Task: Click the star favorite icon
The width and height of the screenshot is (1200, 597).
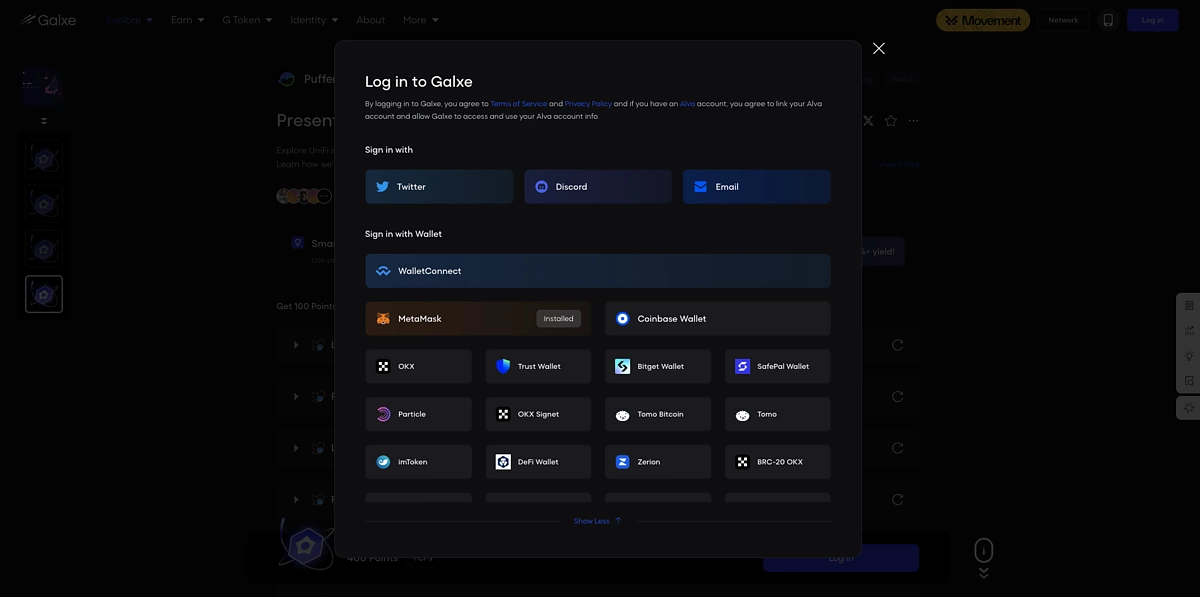Action: point(891,121)
